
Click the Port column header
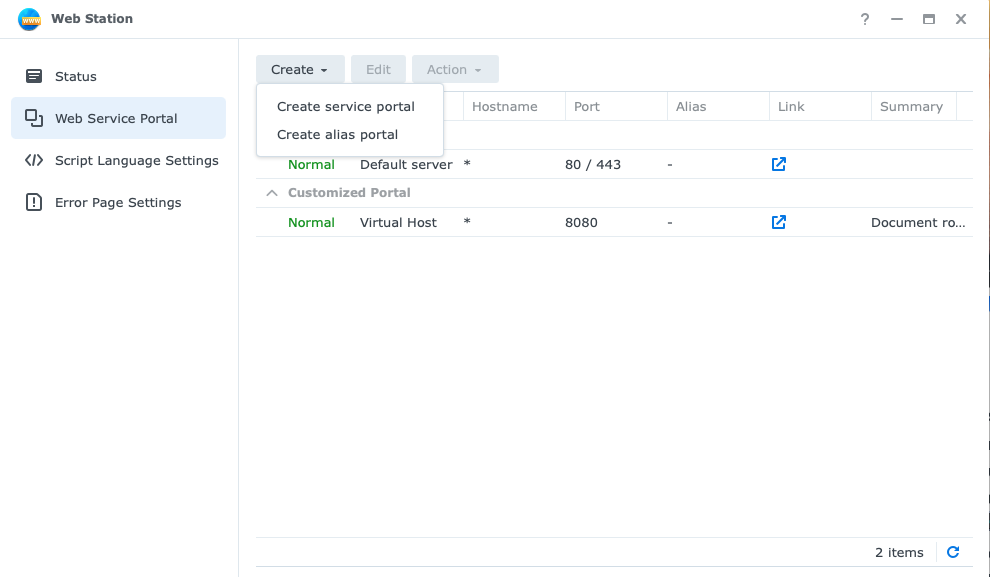[587, 106]
